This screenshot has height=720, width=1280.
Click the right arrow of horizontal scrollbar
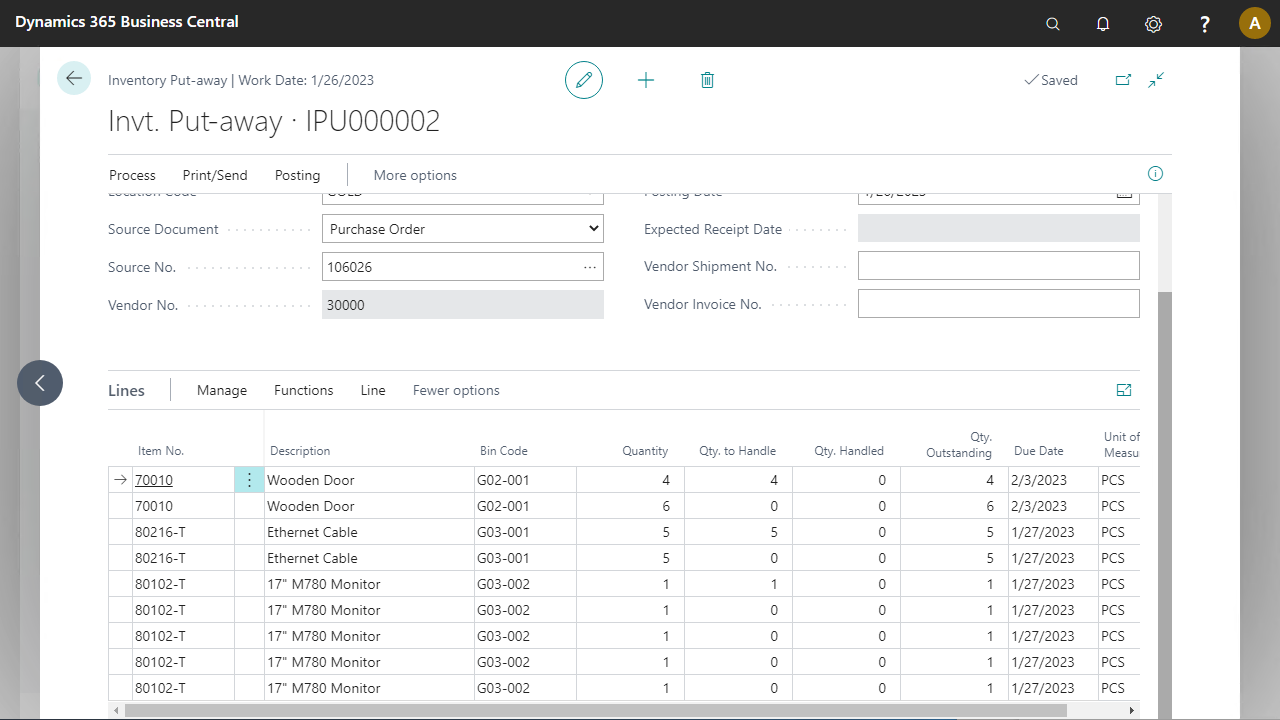pos(1131,710)
